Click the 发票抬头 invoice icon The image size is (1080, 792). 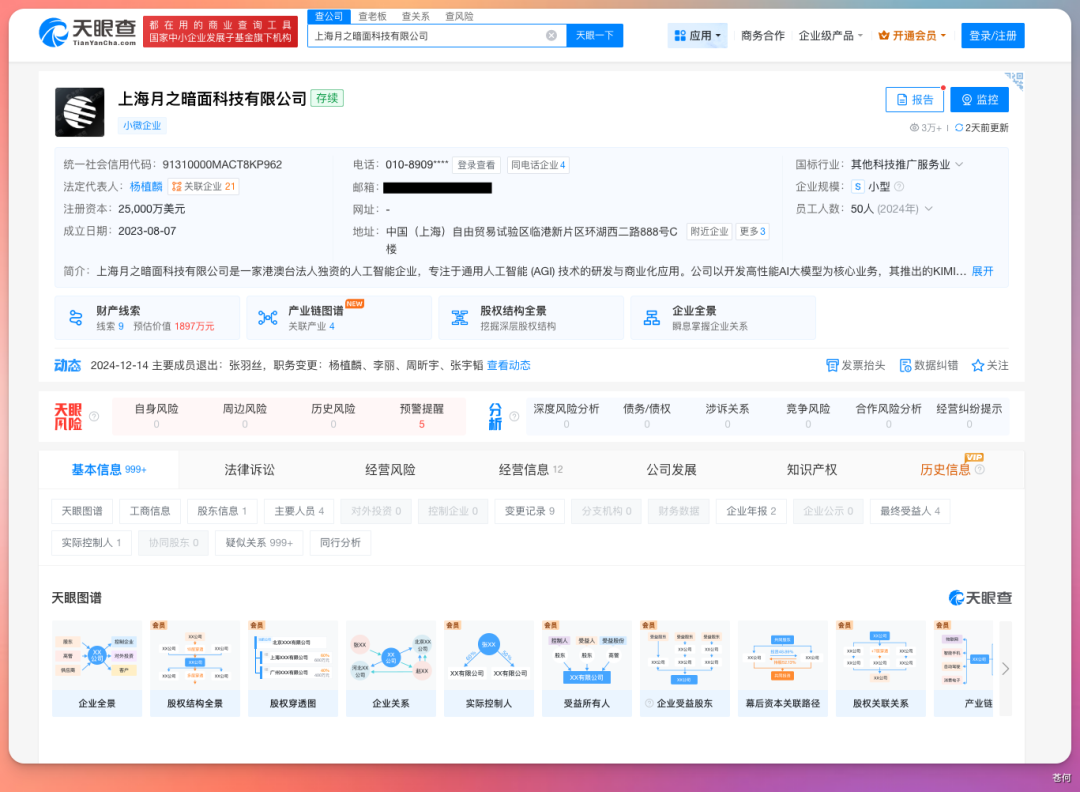(x=832, y=366)
